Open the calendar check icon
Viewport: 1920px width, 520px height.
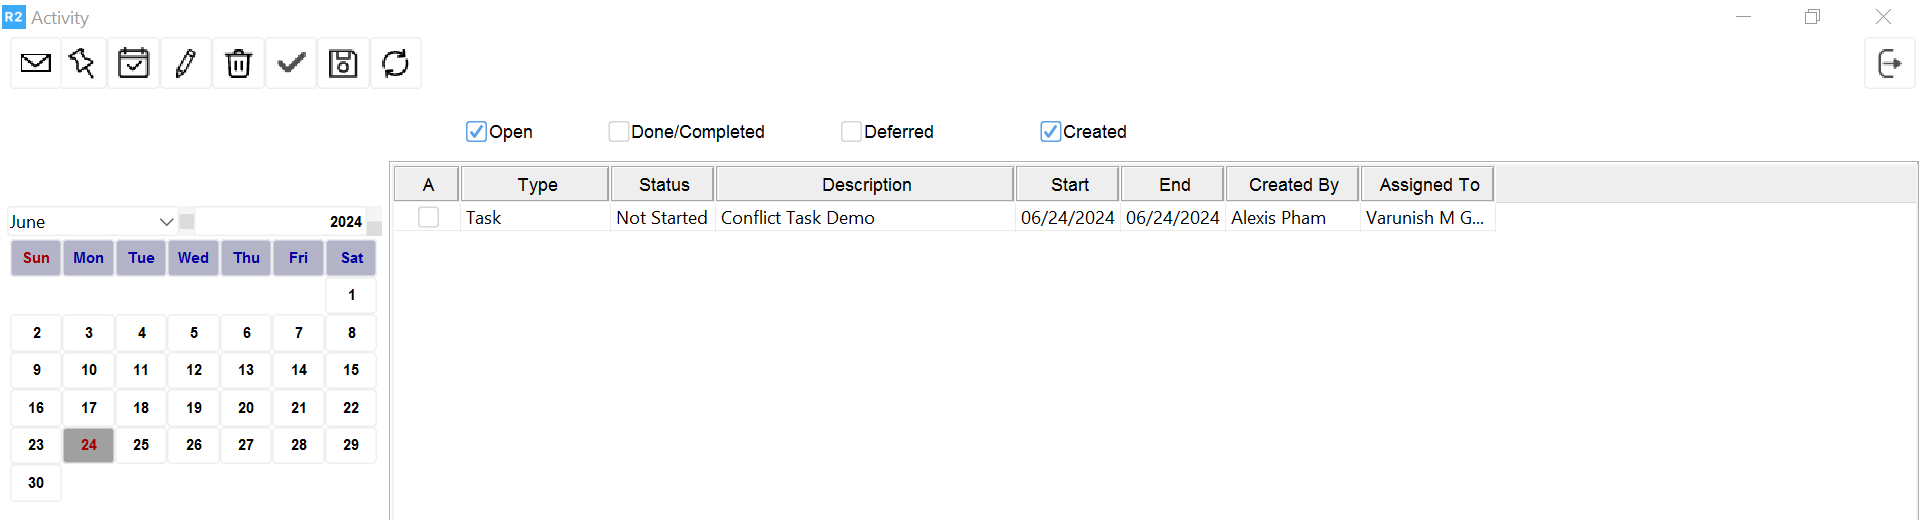[133, 64]
